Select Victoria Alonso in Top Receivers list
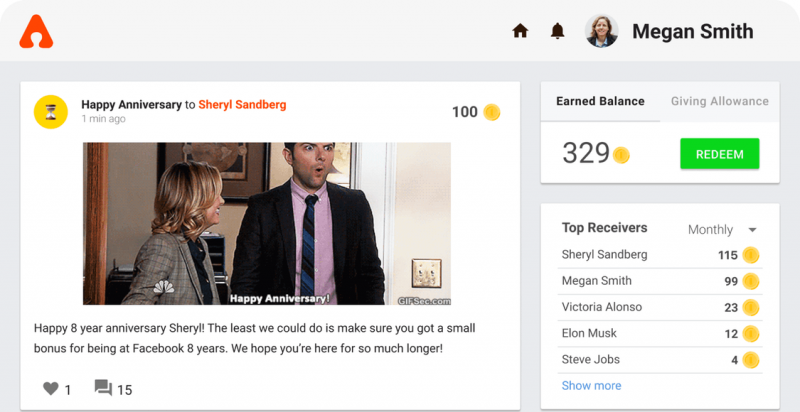 tap(660, 307)
